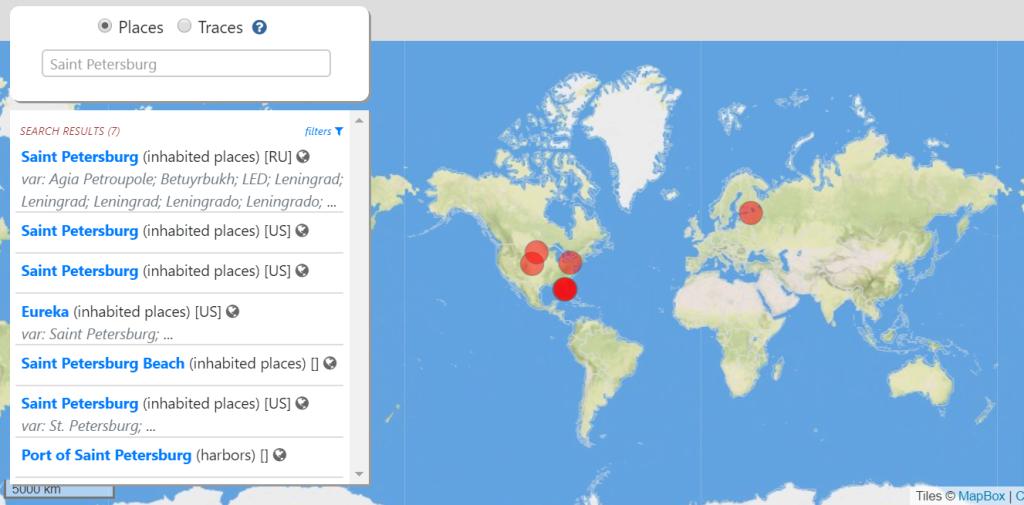Click globe icon beside Port of Saint Petersburg
1024x505 pixels.
point(279,455)
